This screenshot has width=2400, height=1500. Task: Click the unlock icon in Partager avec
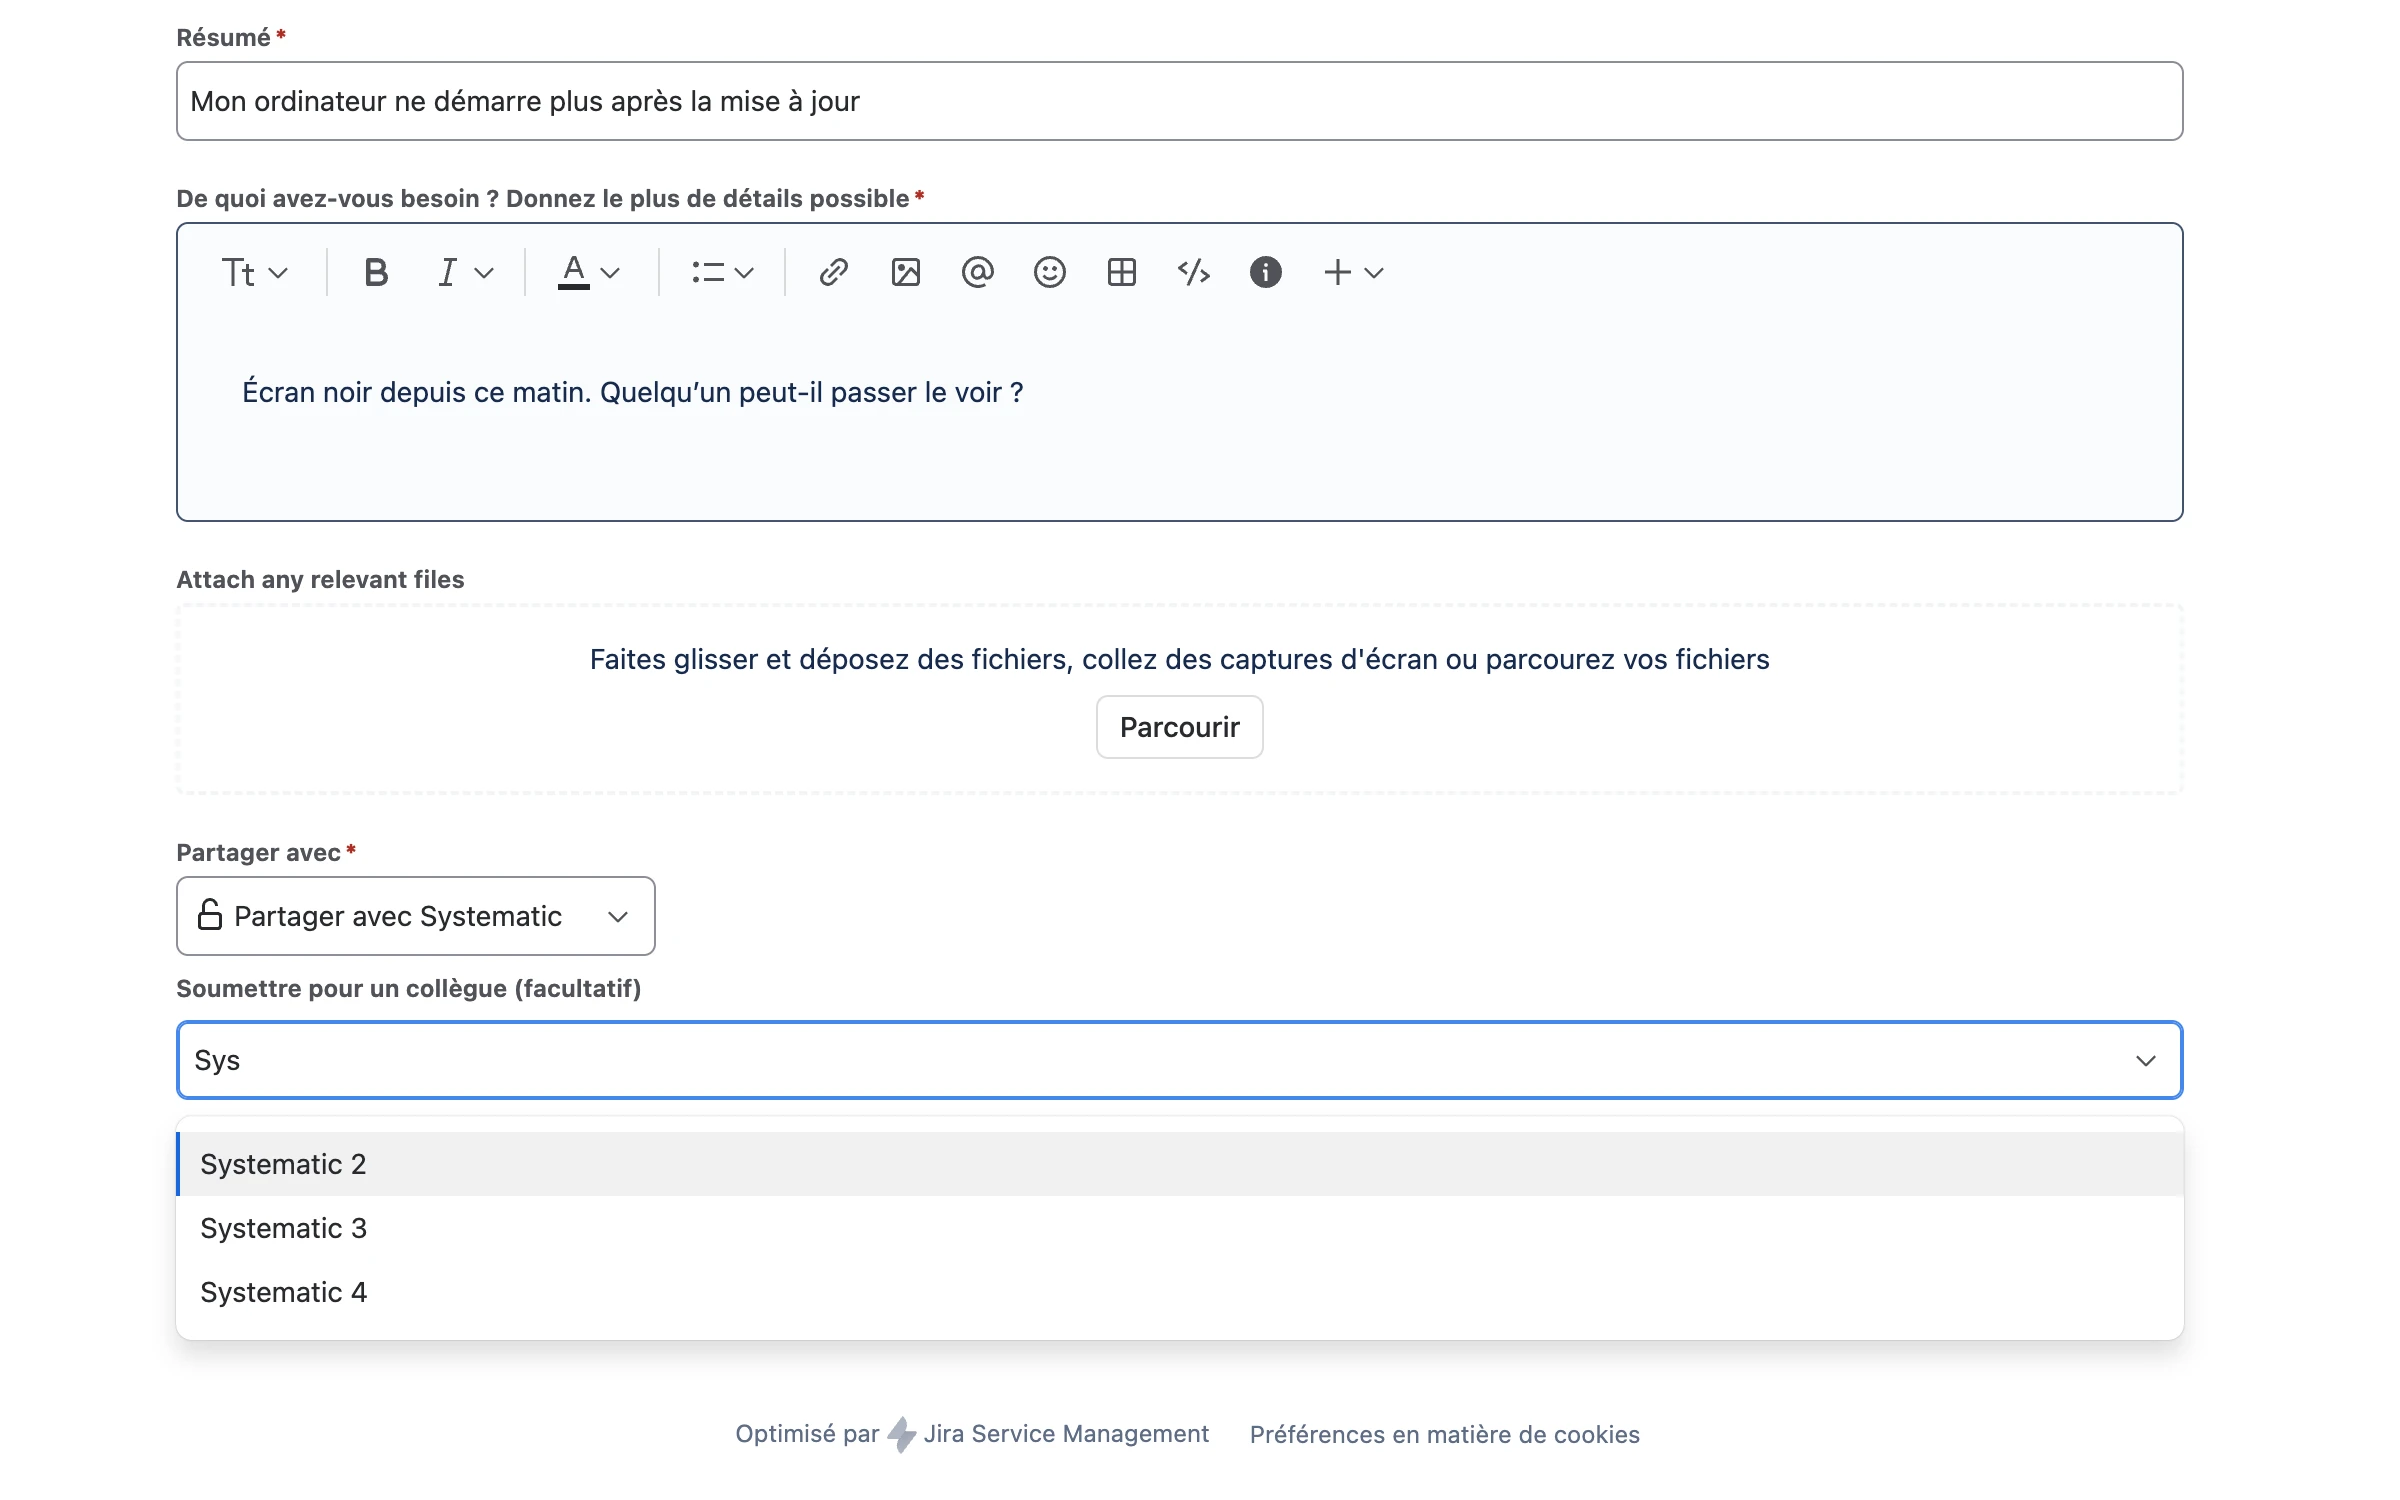pos(210,915)
